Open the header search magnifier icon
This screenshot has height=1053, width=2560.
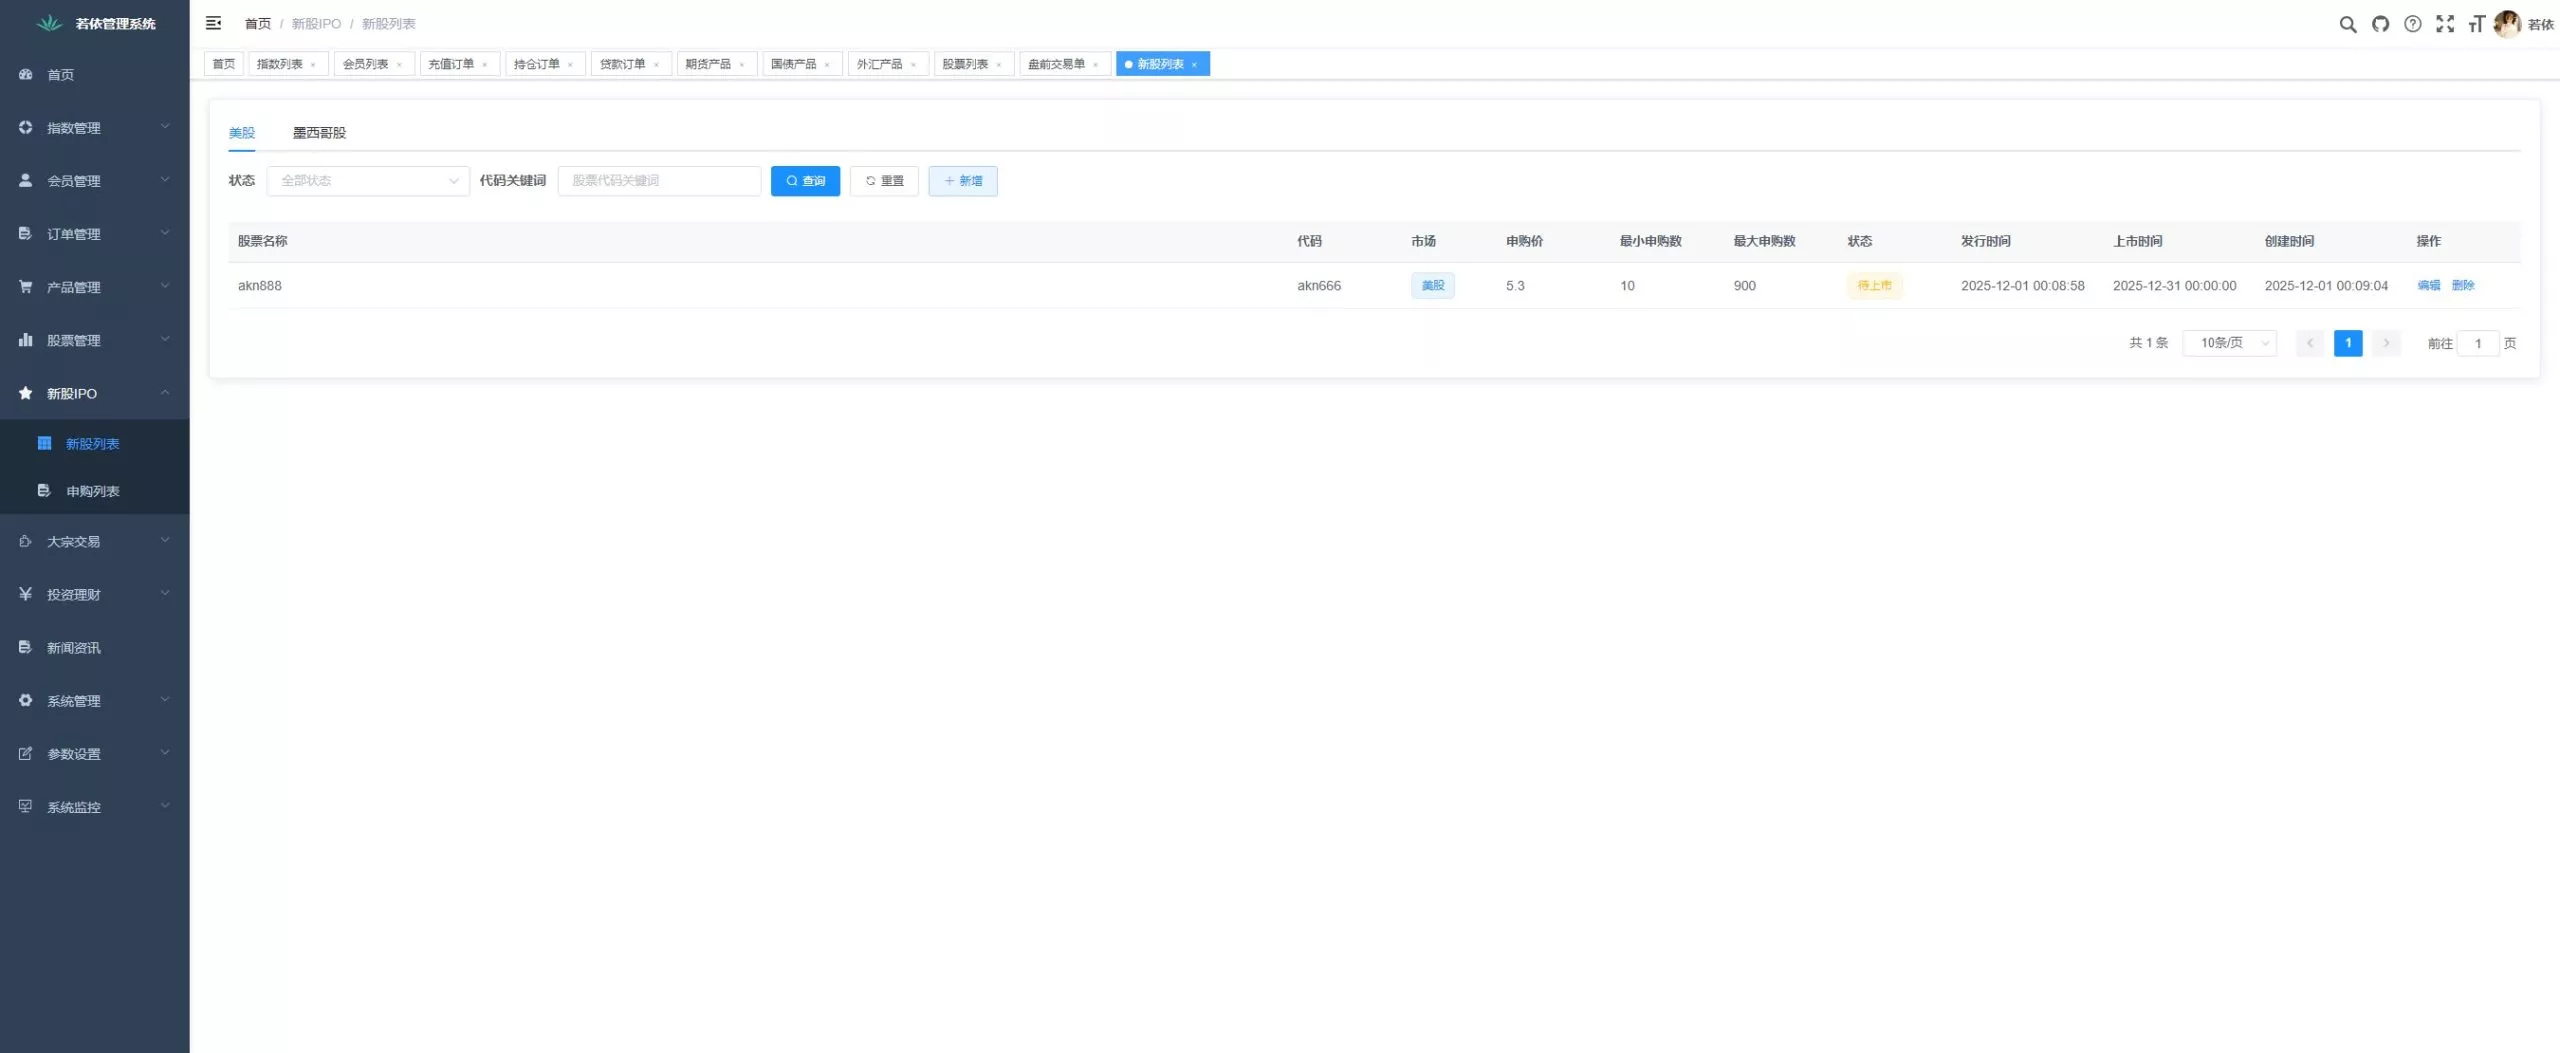point(2347,24)
